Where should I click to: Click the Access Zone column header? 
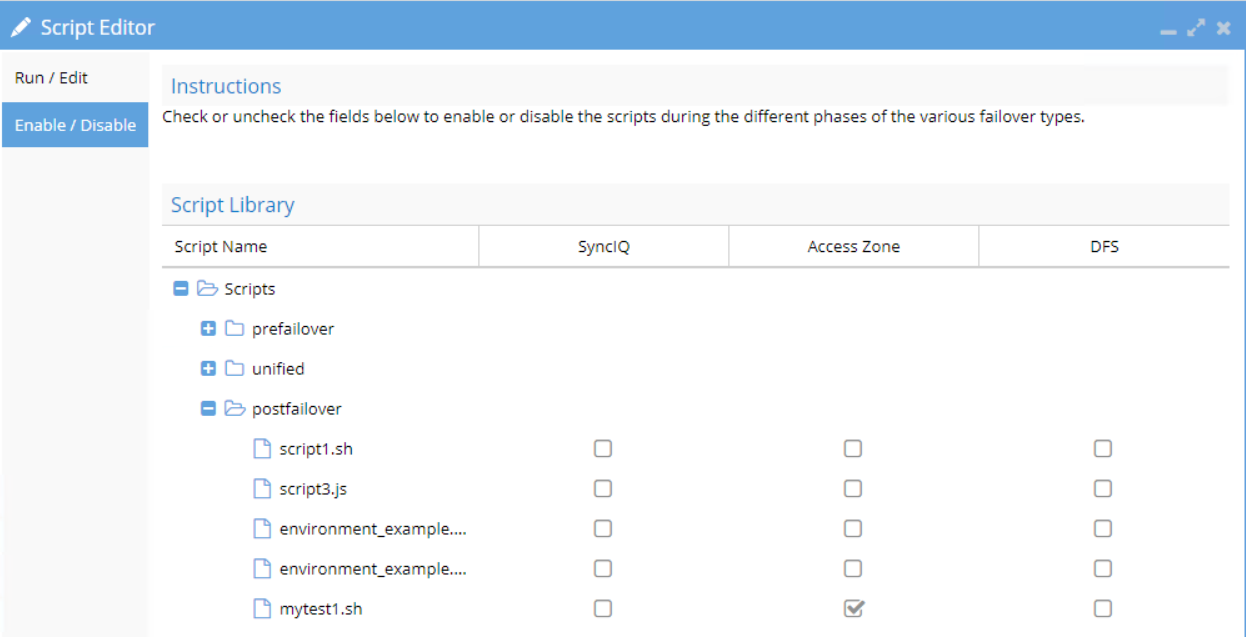click(x=854, y=246)
